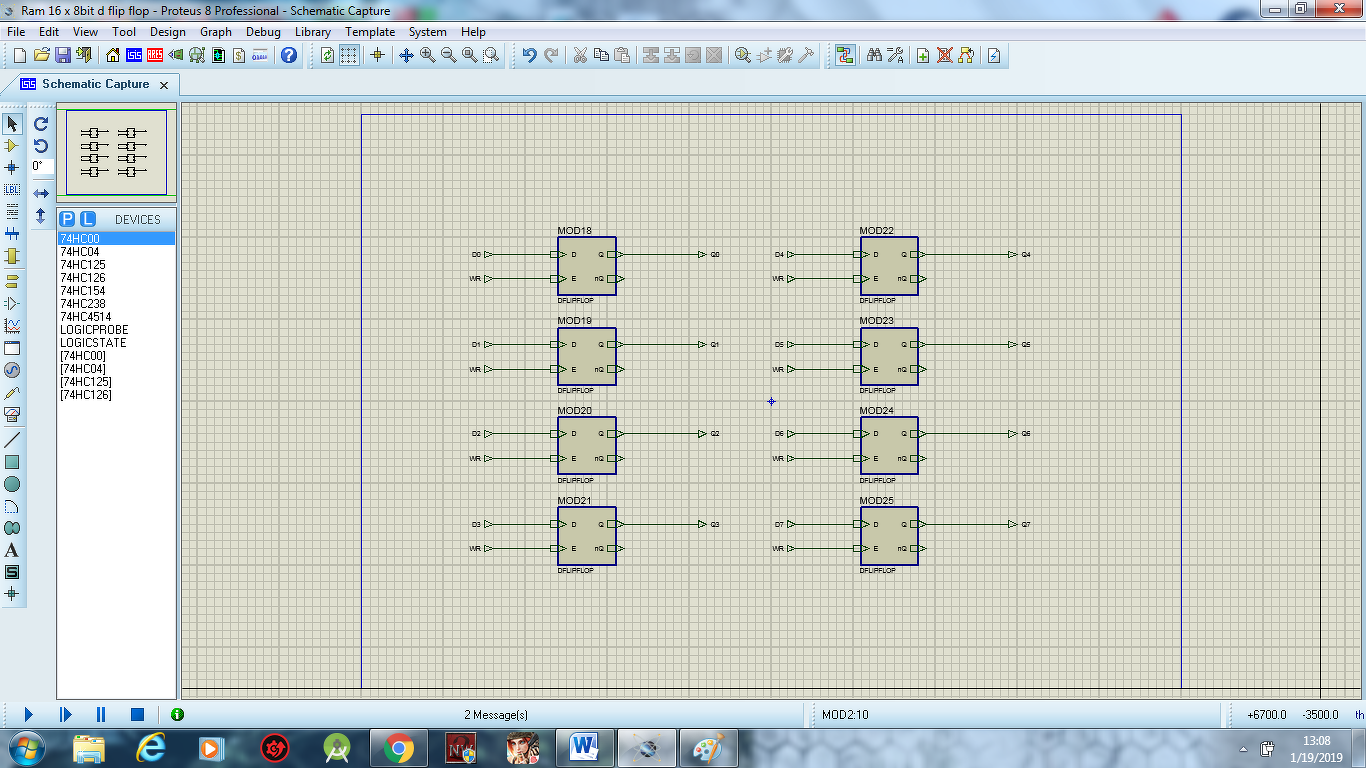
Task: Select Terminals Mode
Action: (12, 281)
